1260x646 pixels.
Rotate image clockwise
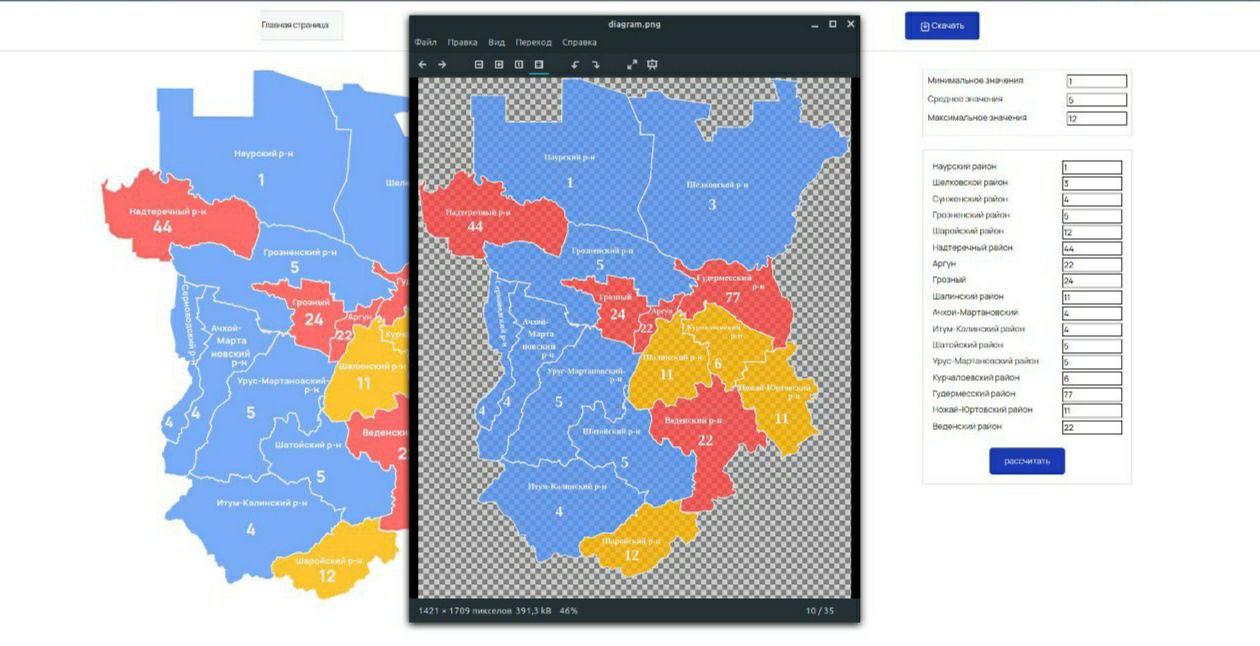[595, 64]
